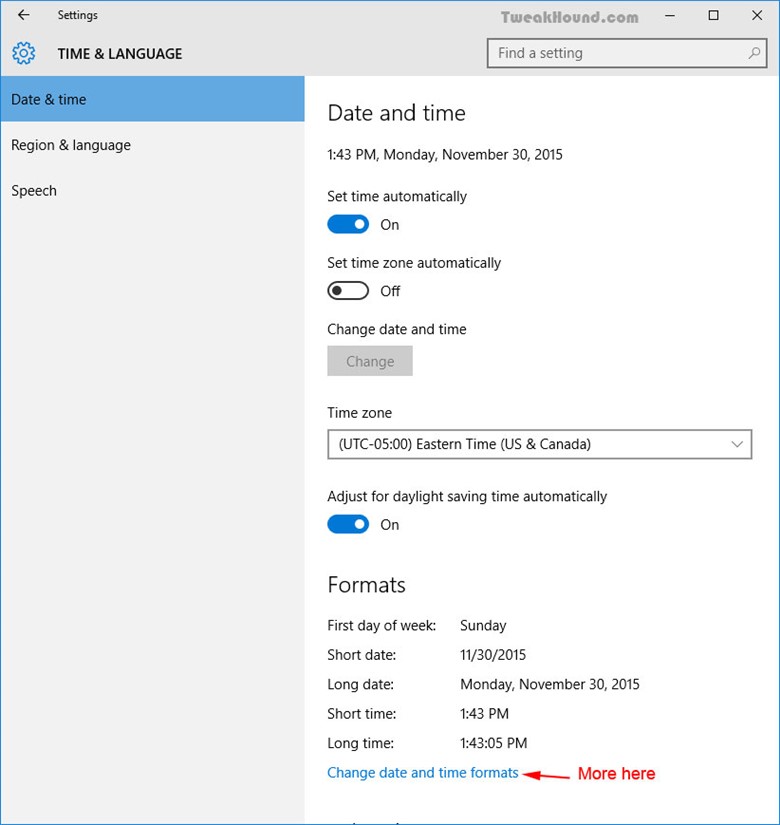Enable Set time zone automatically
Viewport: 780px width, 825px height.
coord(348,291)
